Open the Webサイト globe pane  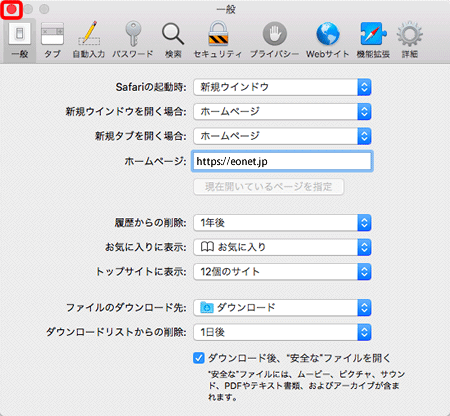(328, 40)
